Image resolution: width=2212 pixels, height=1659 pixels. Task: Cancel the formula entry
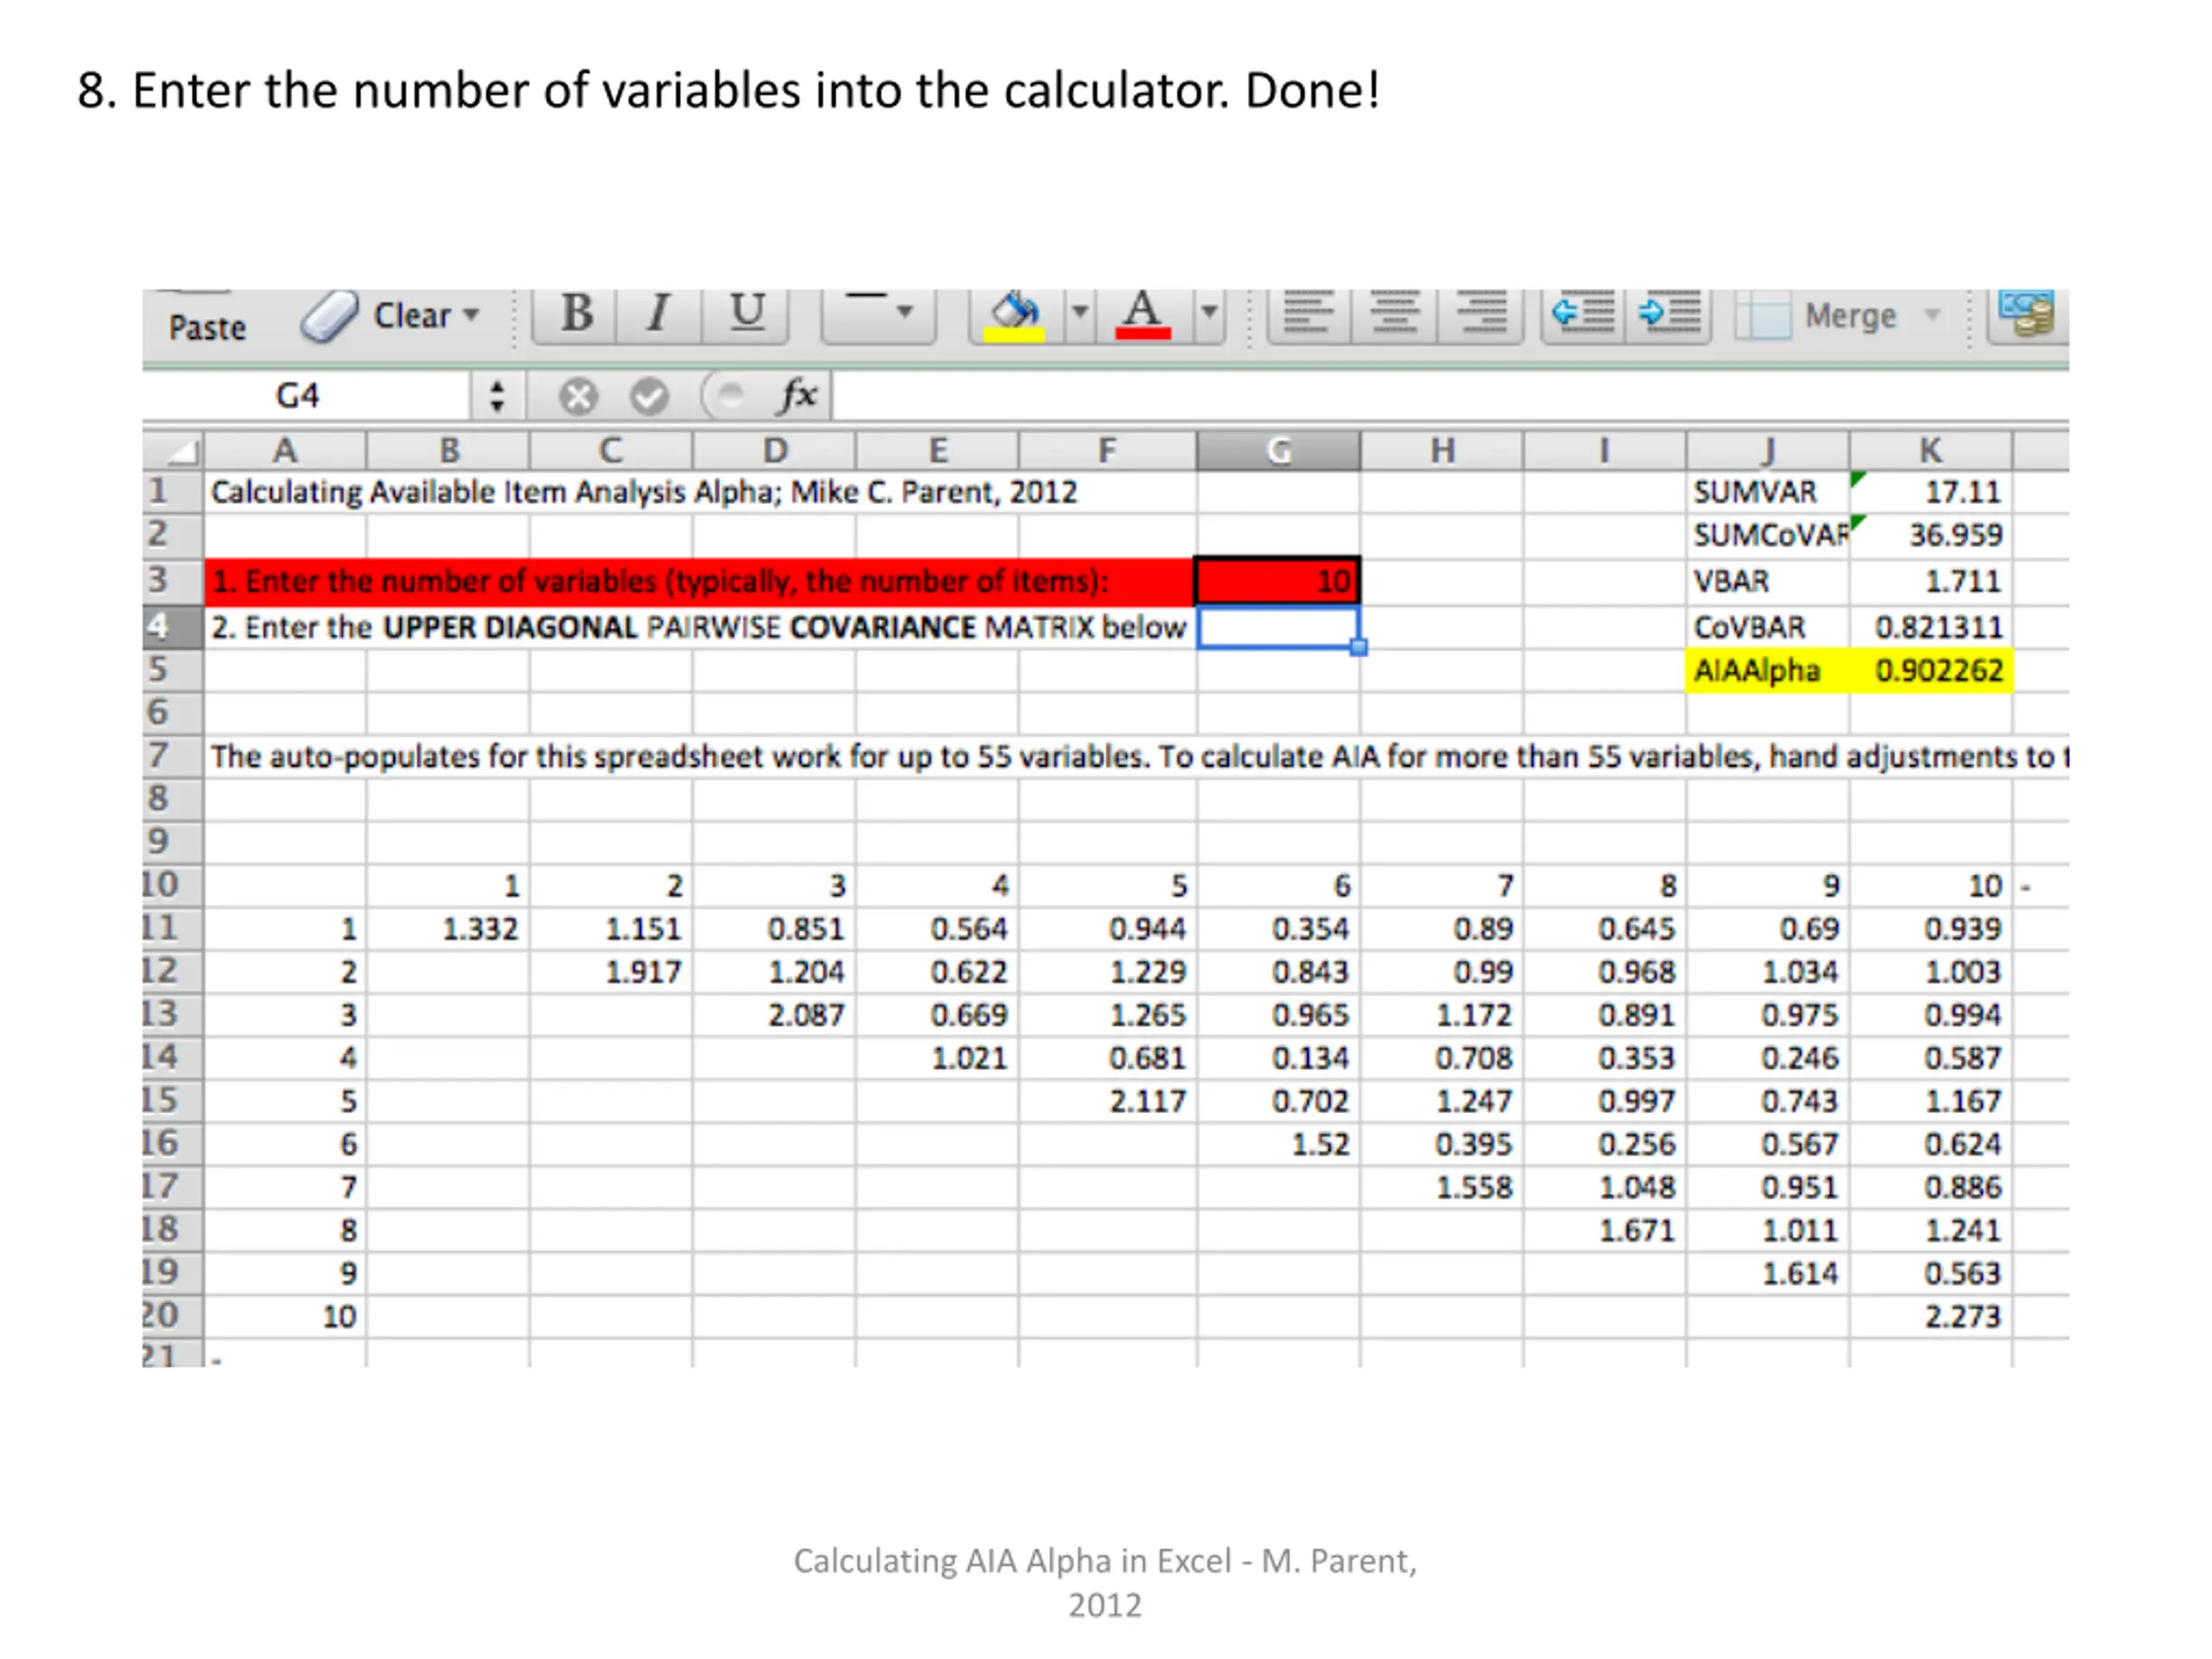(x=578, y=397)
